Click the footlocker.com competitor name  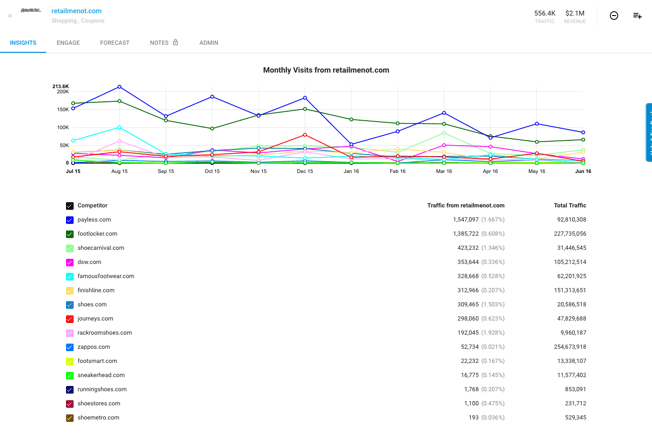(97, 234)
